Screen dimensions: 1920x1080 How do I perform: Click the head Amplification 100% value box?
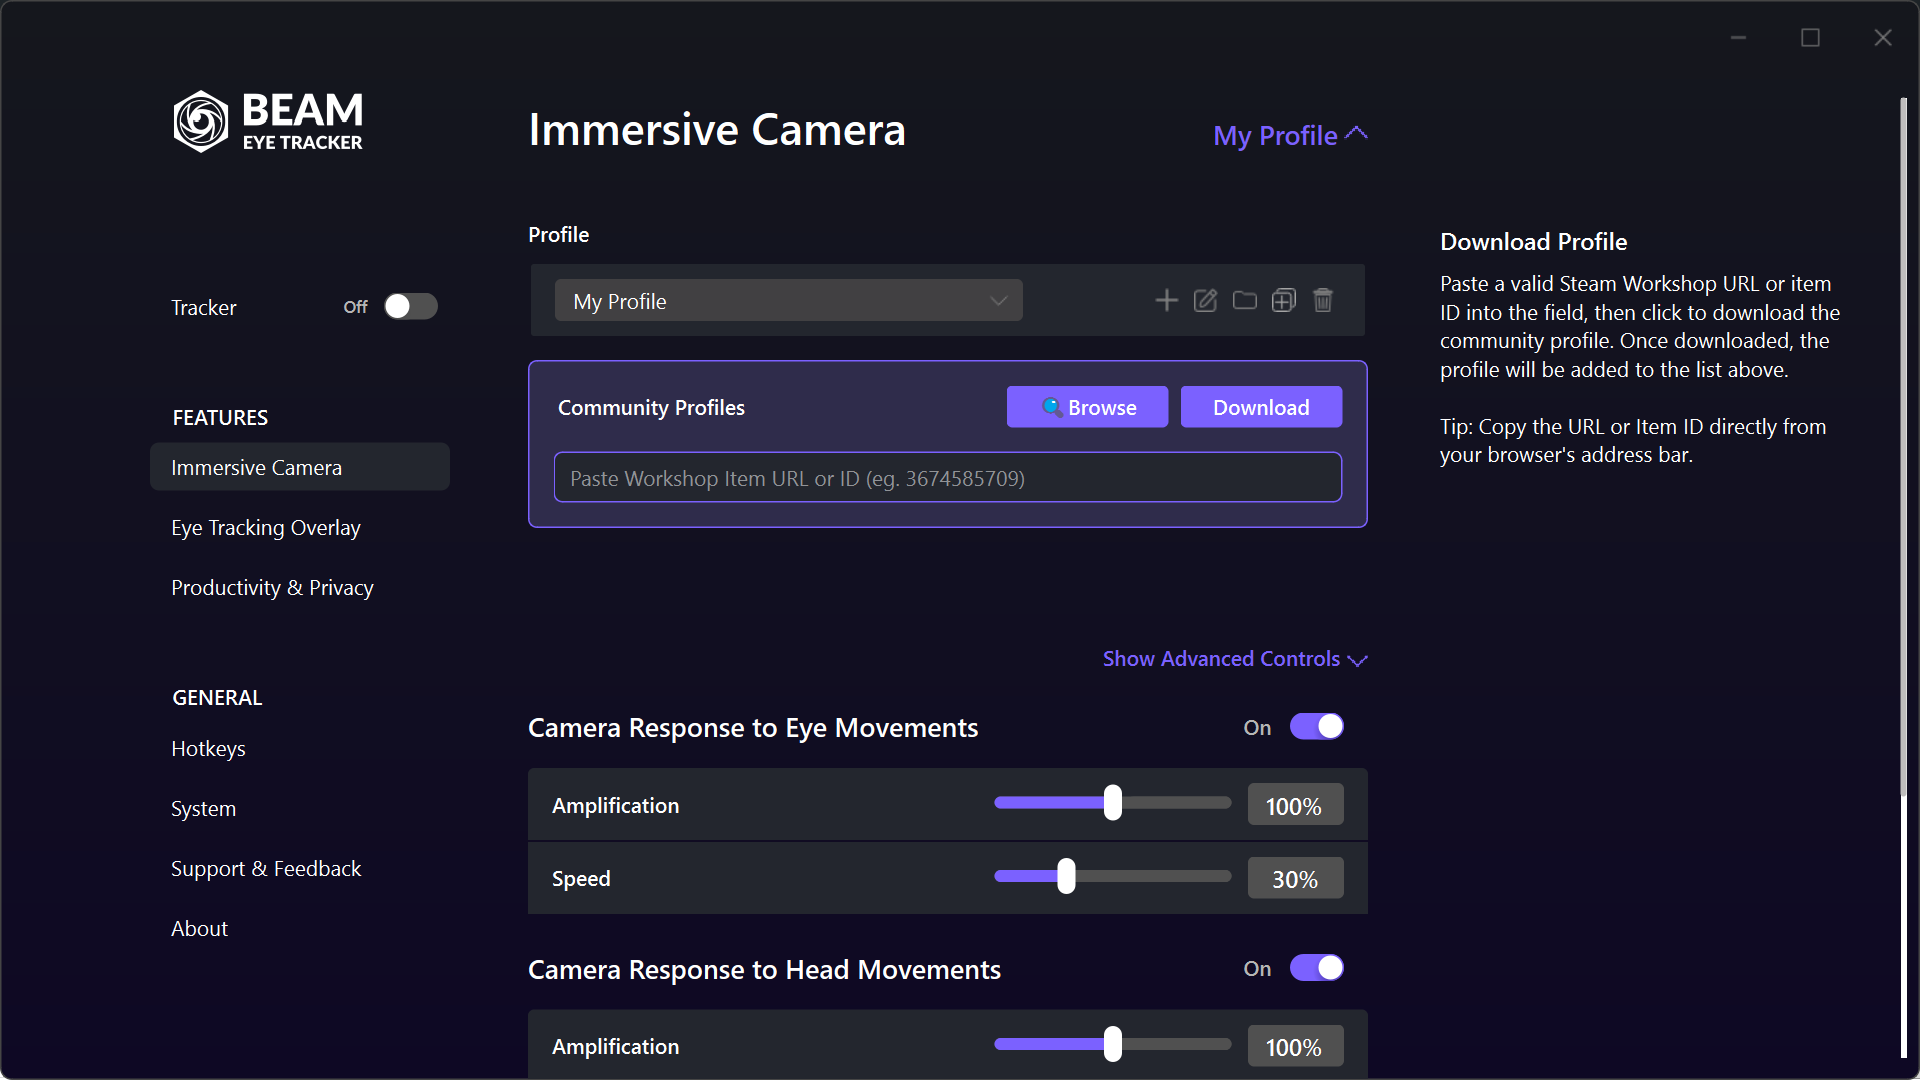pos(1295,1047)
